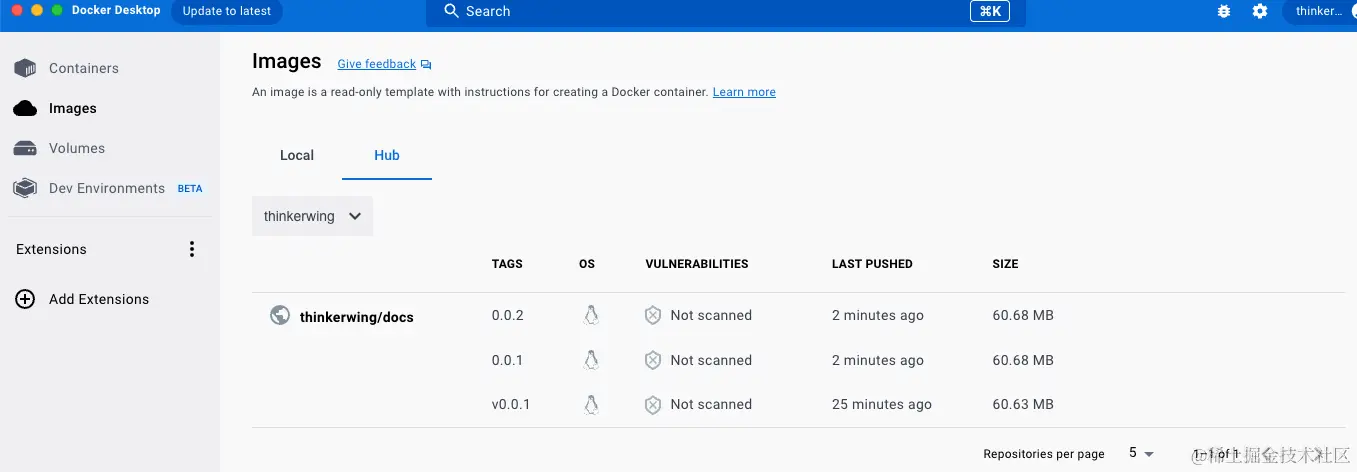1357x472 pixels.
Task: Click the Linux penguin icon for tag 0.0.2
Action: (591, 316)
